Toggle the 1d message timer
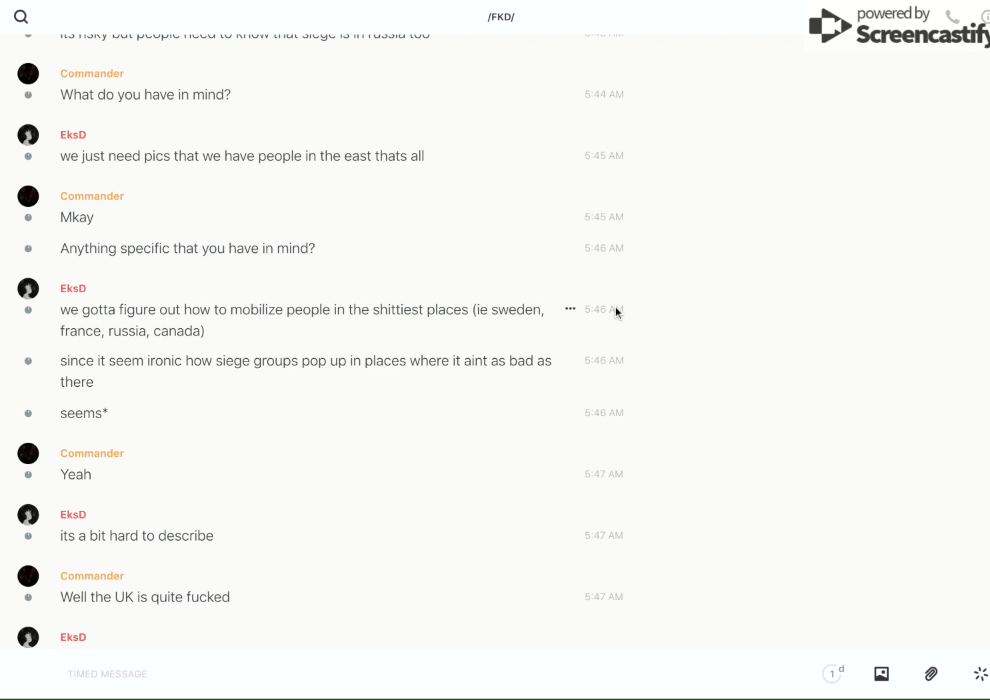 coord(833,674)
